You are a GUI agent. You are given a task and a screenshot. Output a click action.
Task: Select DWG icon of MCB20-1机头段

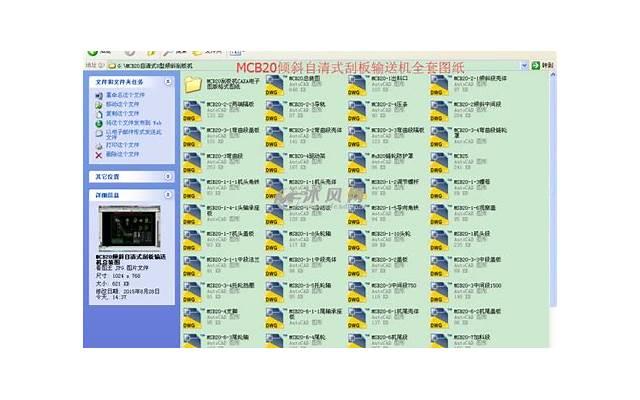coord(440,240)
